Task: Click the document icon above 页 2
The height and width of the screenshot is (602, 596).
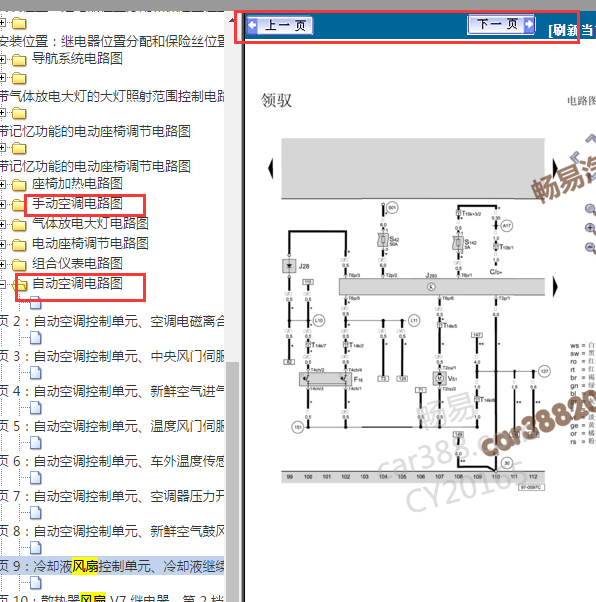Action: 36,303
